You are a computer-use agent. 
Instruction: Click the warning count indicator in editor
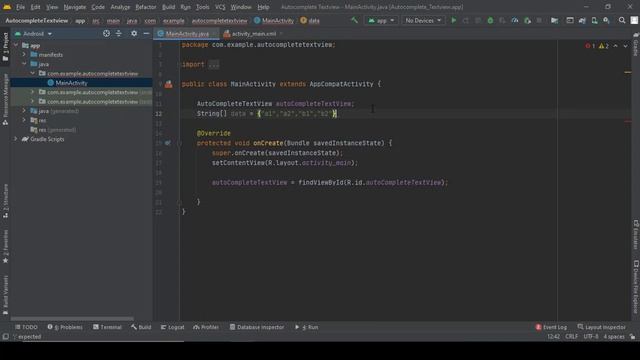(x=604, y=46)
